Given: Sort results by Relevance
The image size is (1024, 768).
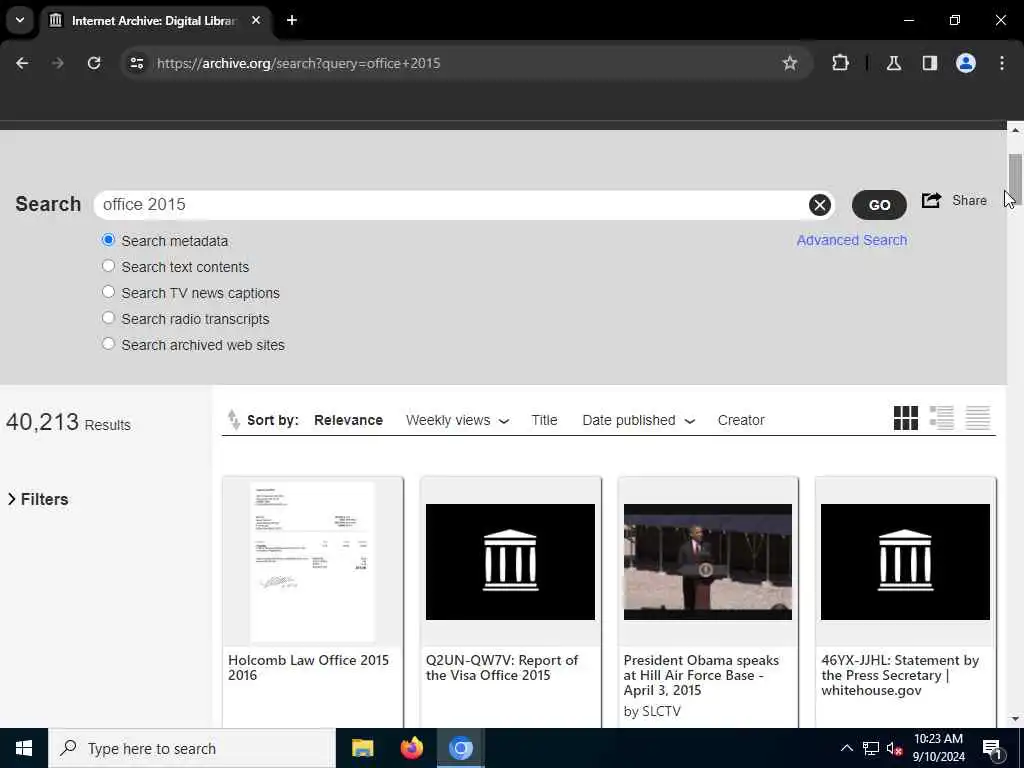Looking at the screenshot, I should 348,420.
